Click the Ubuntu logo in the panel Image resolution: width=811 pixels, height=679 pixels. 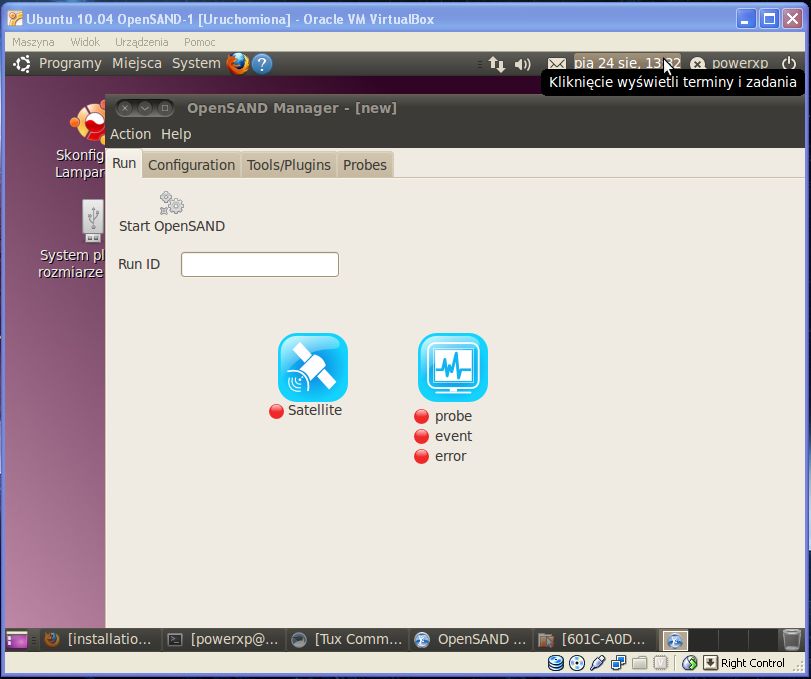click(x=22, y=64)
